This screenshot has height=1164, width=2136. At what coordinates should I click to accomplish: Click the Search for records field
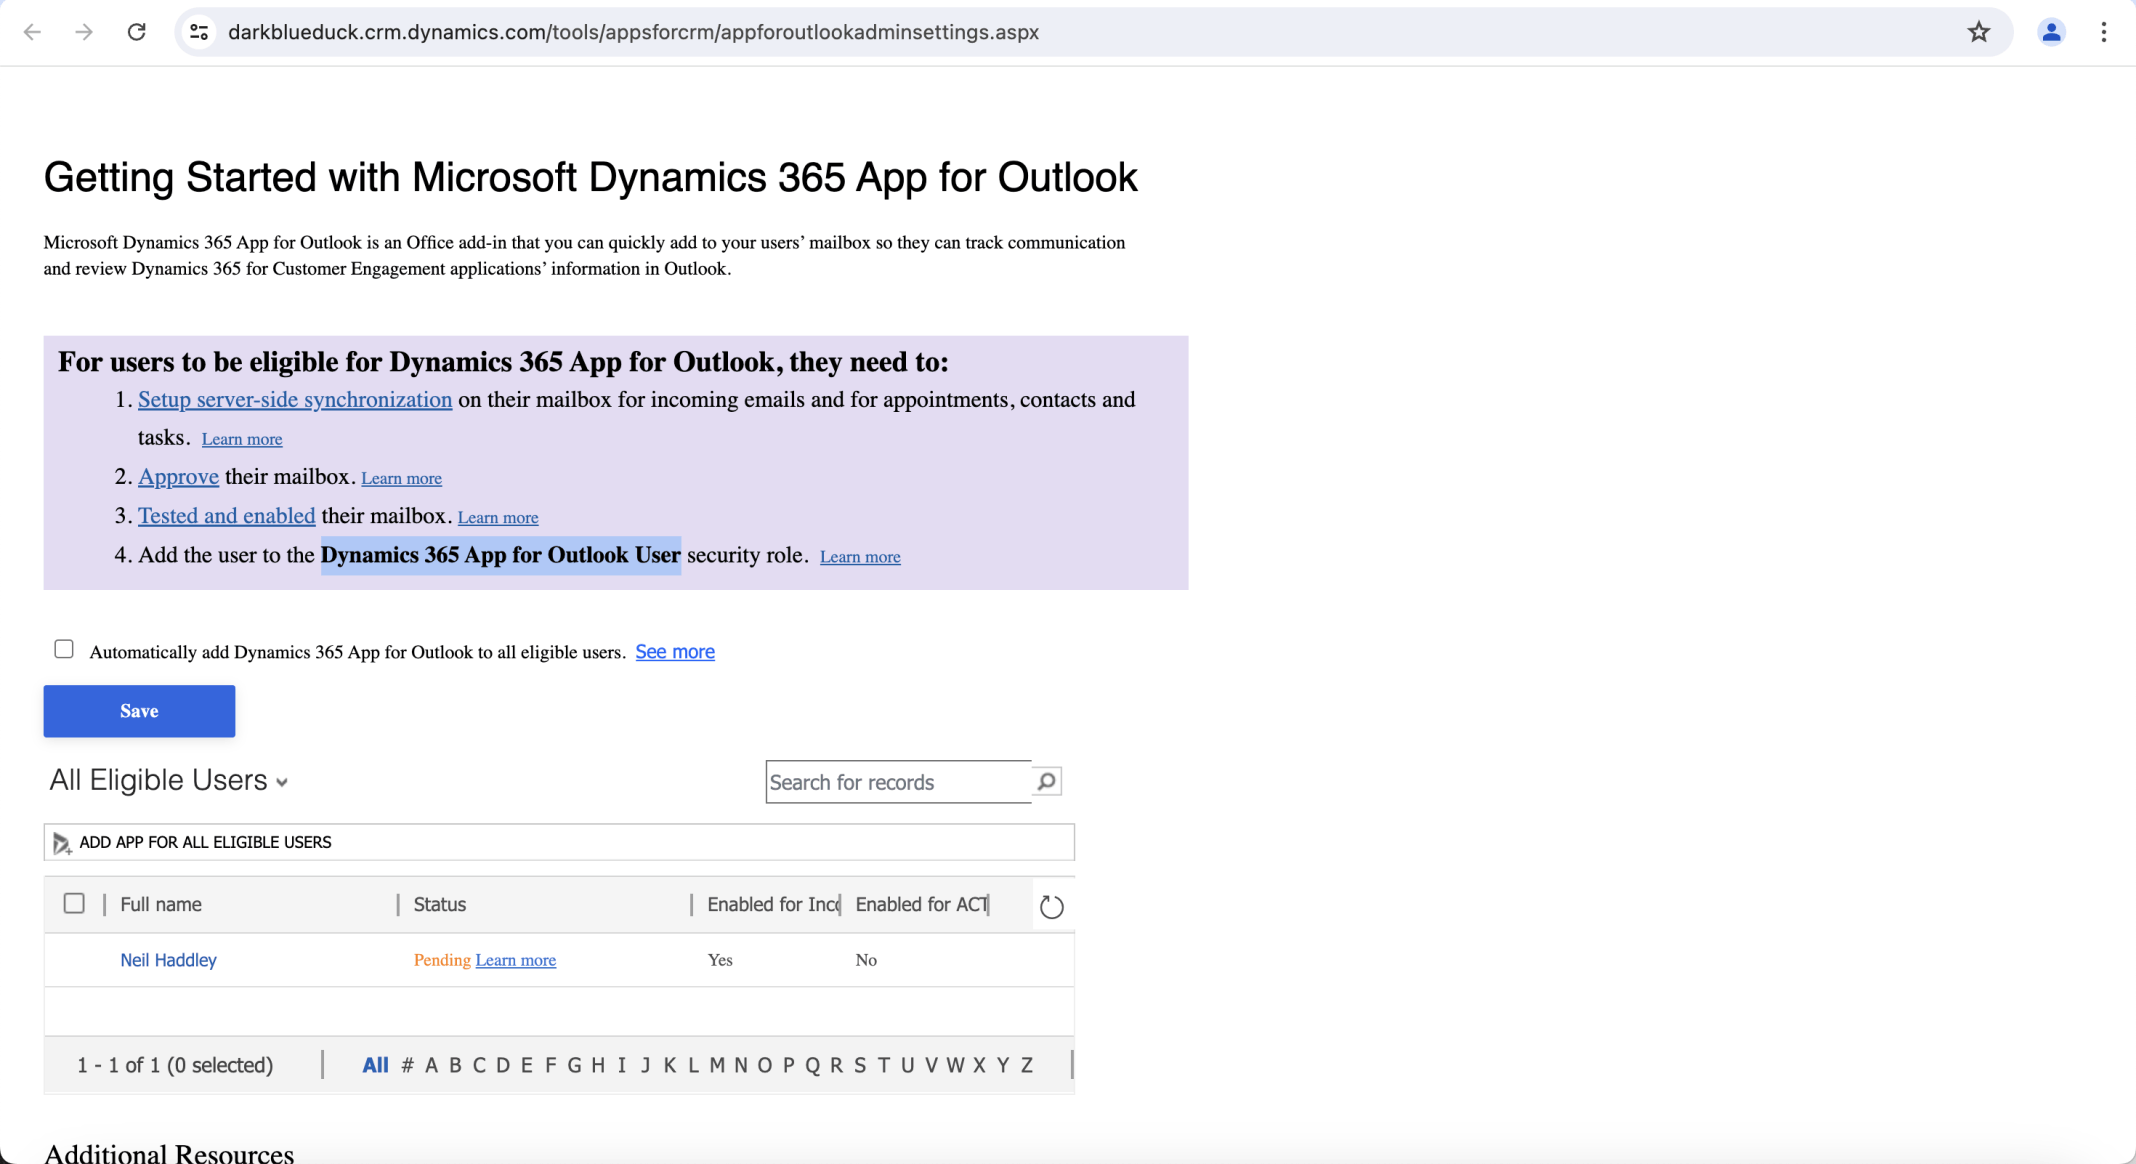tap(896, 782)
